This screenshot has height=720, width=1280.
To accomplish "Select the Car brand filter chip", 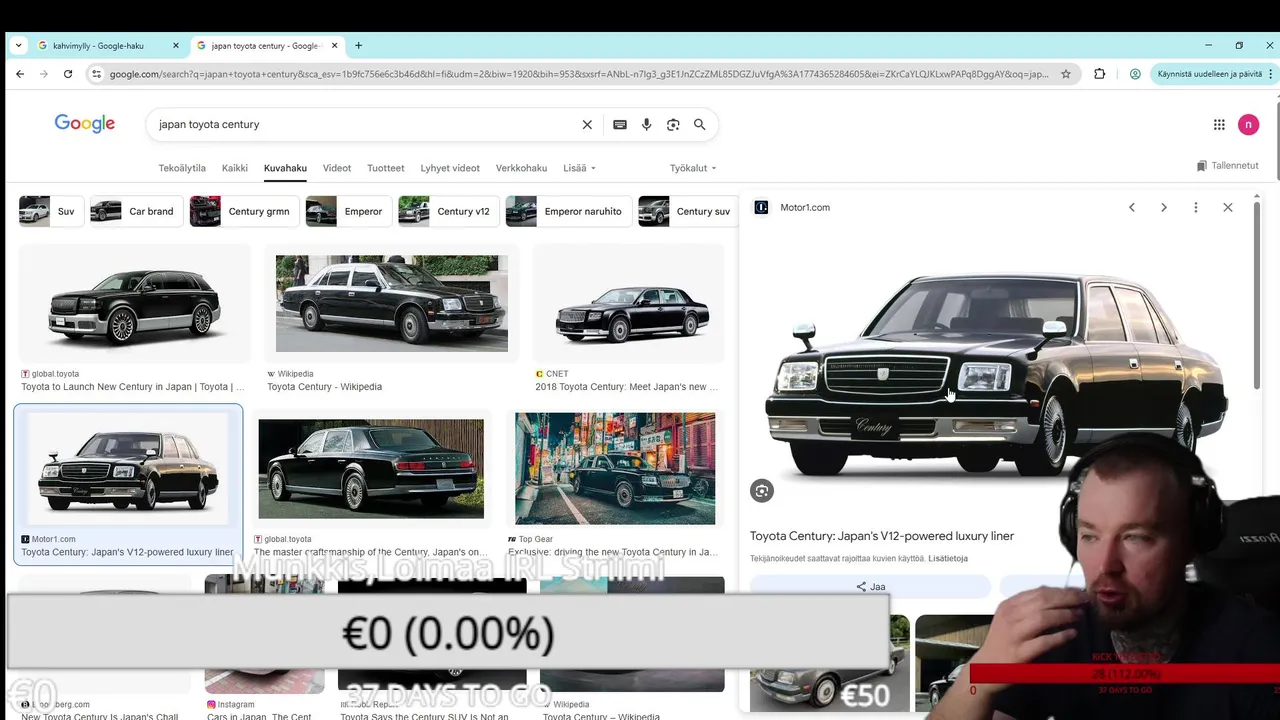I will point(136,211).
